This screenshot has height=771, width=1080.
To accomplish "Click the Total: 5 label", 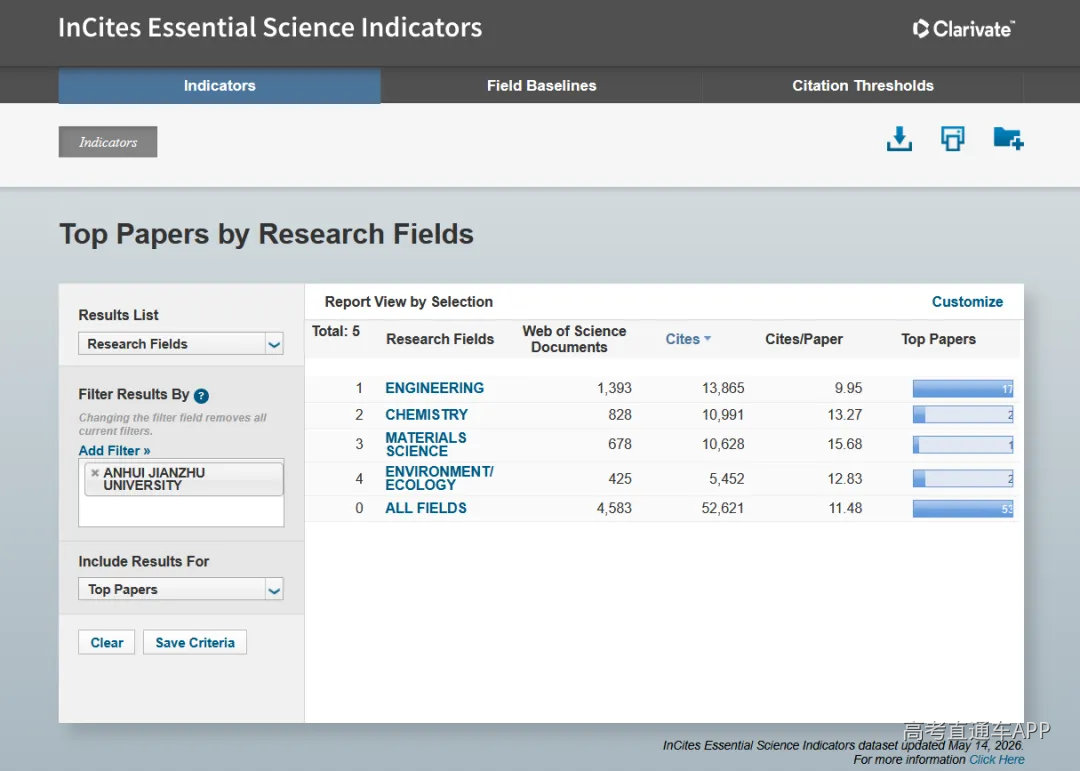I will click(335, 331).
